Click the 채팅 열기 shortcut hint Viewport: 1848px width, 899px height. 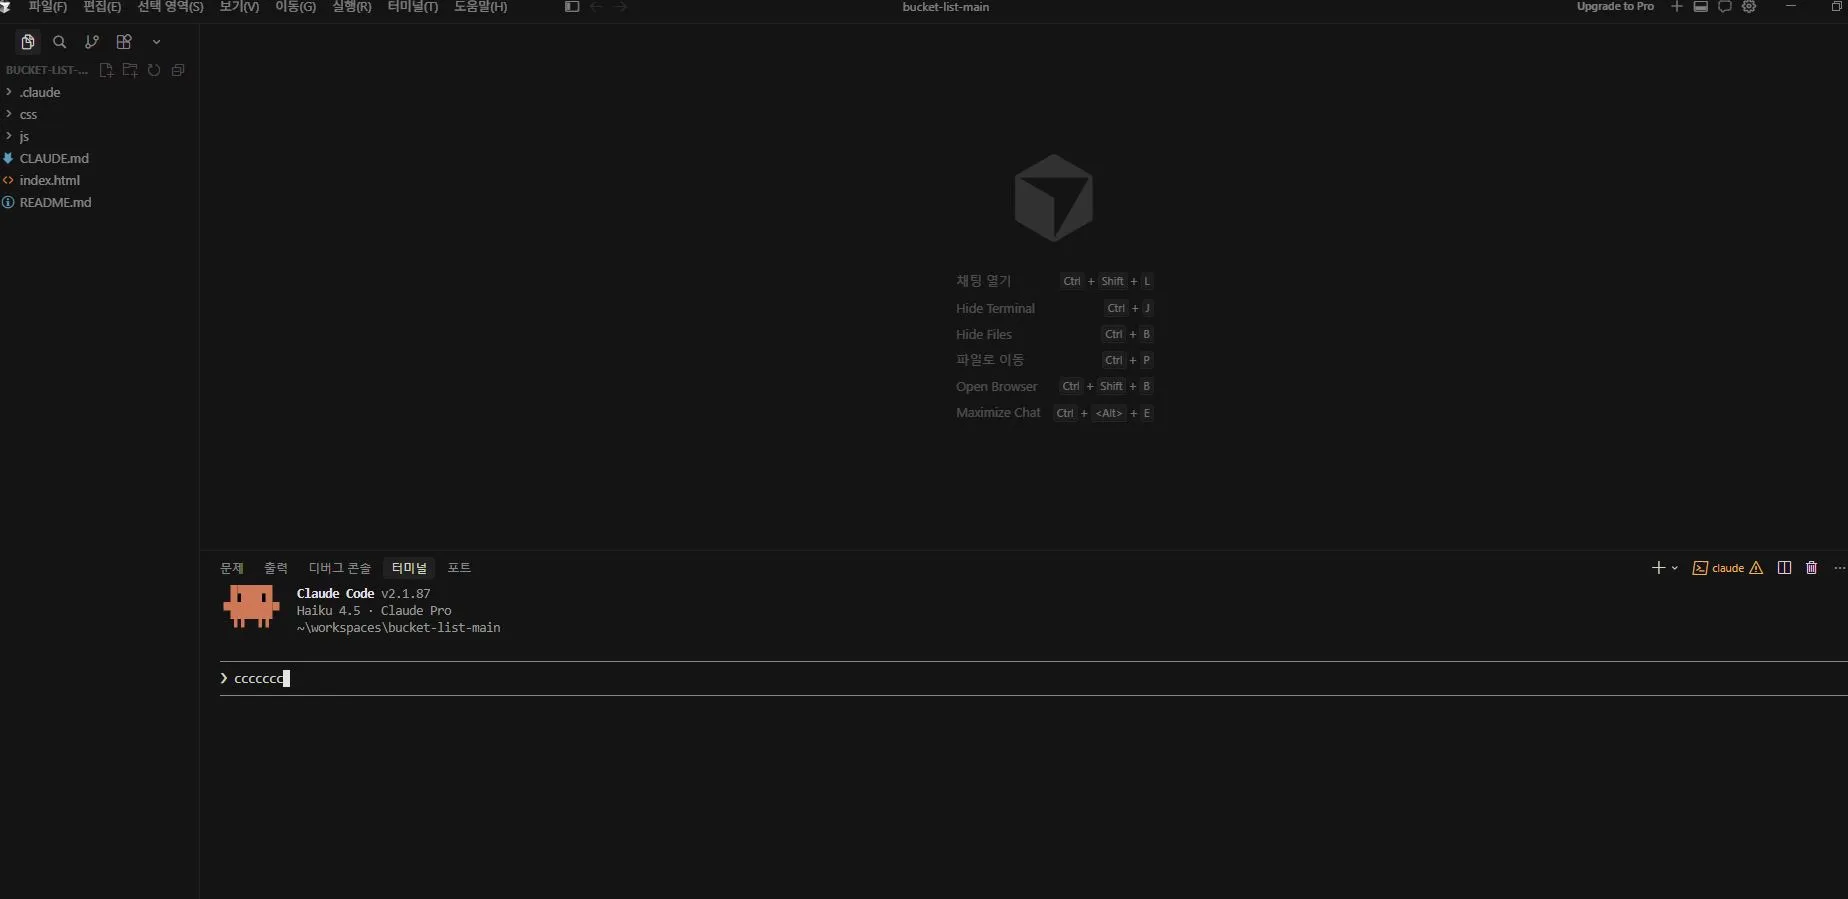[1054, 281]
